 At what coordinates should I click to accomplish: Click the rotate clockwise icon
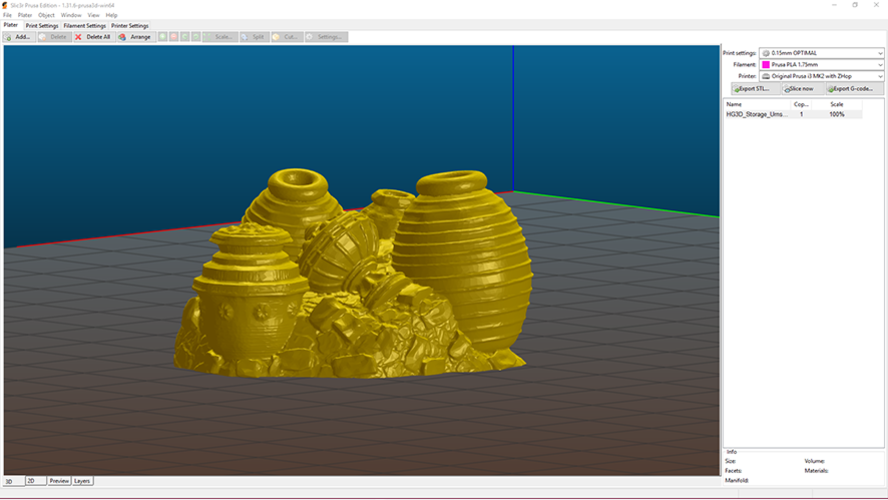click(x=196, y=37)
